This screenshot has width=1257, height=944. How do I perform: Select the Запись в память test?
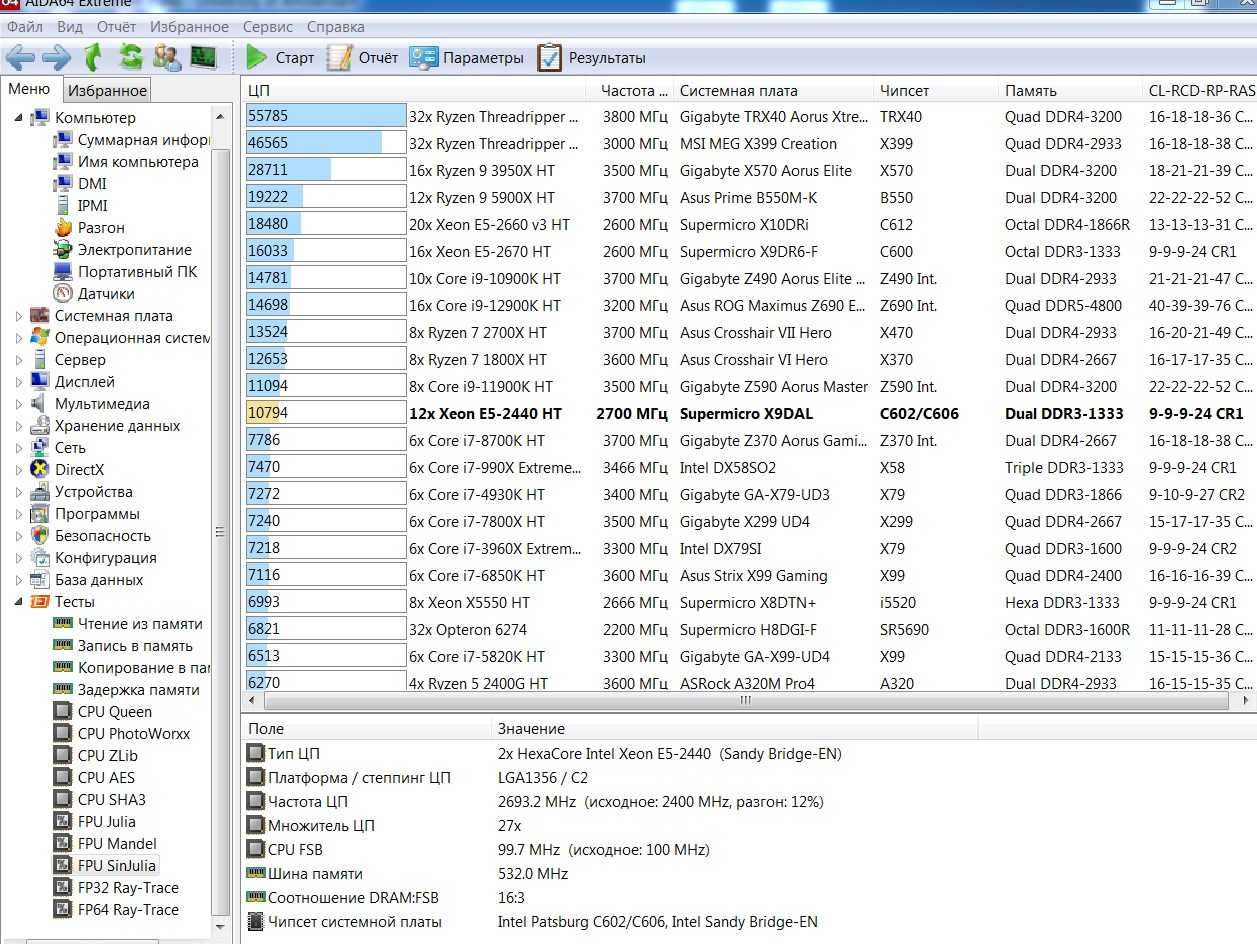point(135,646)
